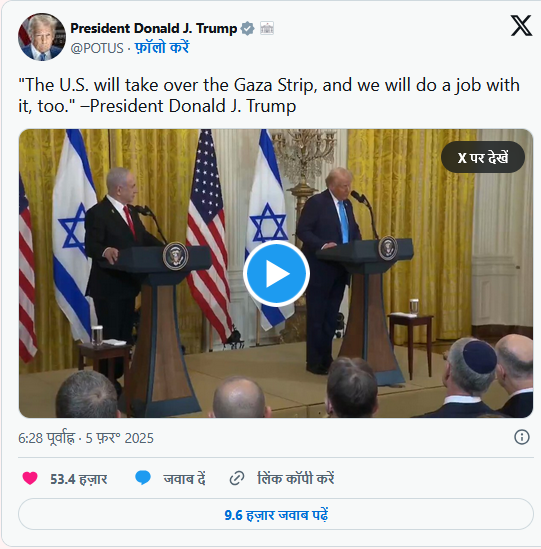The height and width of the screenshot is (549, 541).
Task: Click the pink heart like icon
Action: (30, 478)
